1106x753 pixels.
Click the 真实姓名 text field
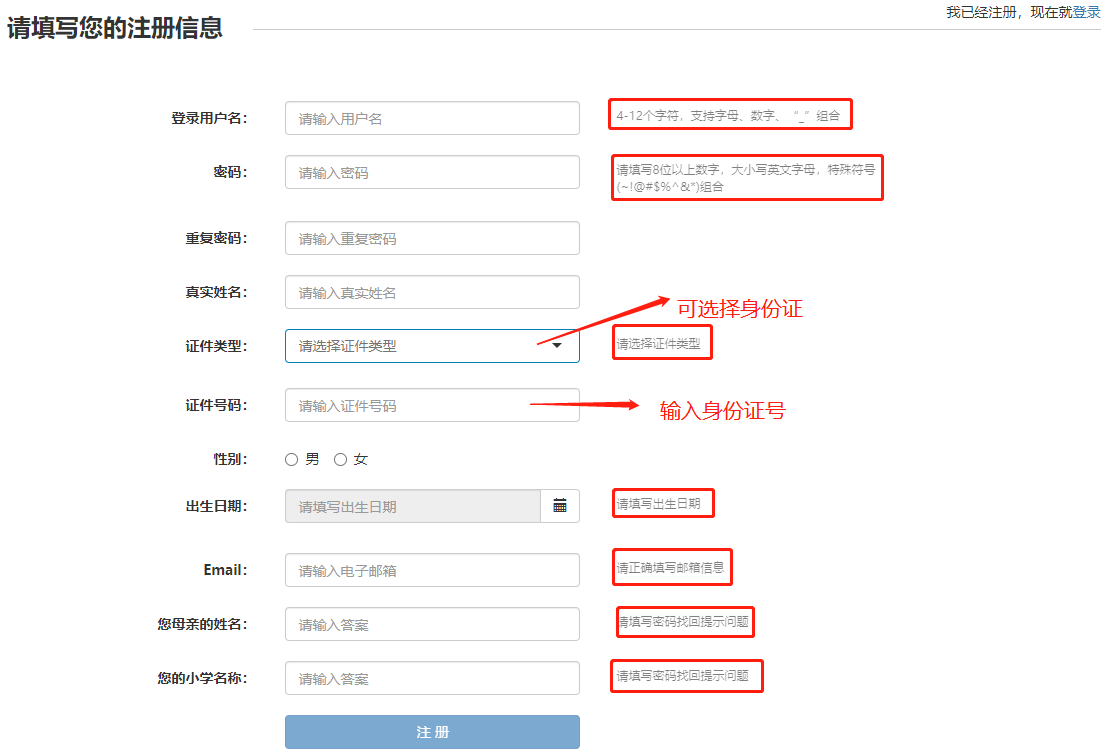[432, 292]
